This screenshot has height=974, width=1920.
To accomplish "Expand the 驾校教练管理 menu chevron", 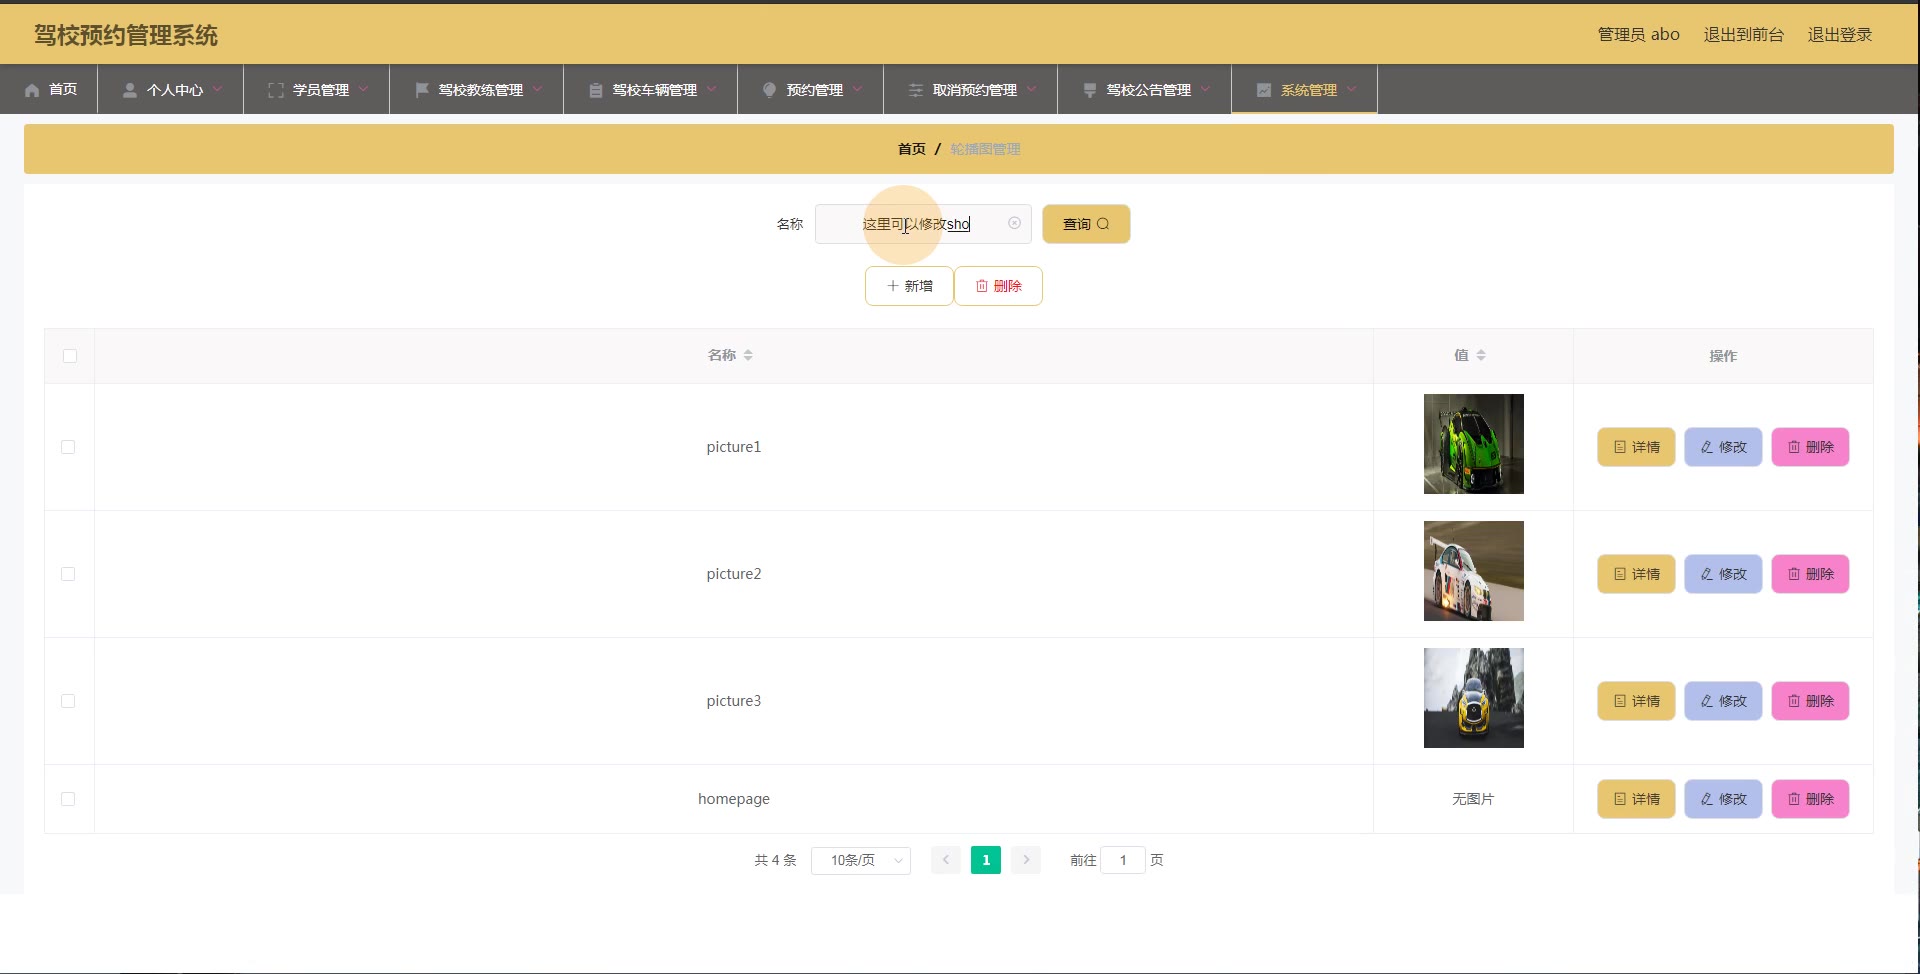I will 537,89.
